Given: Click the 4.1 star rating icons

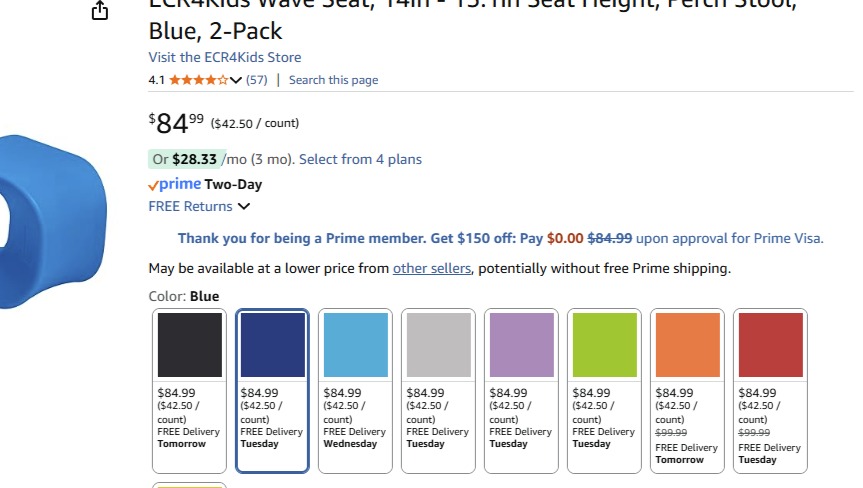Looking at the screenshot, I should coord(198,80).
